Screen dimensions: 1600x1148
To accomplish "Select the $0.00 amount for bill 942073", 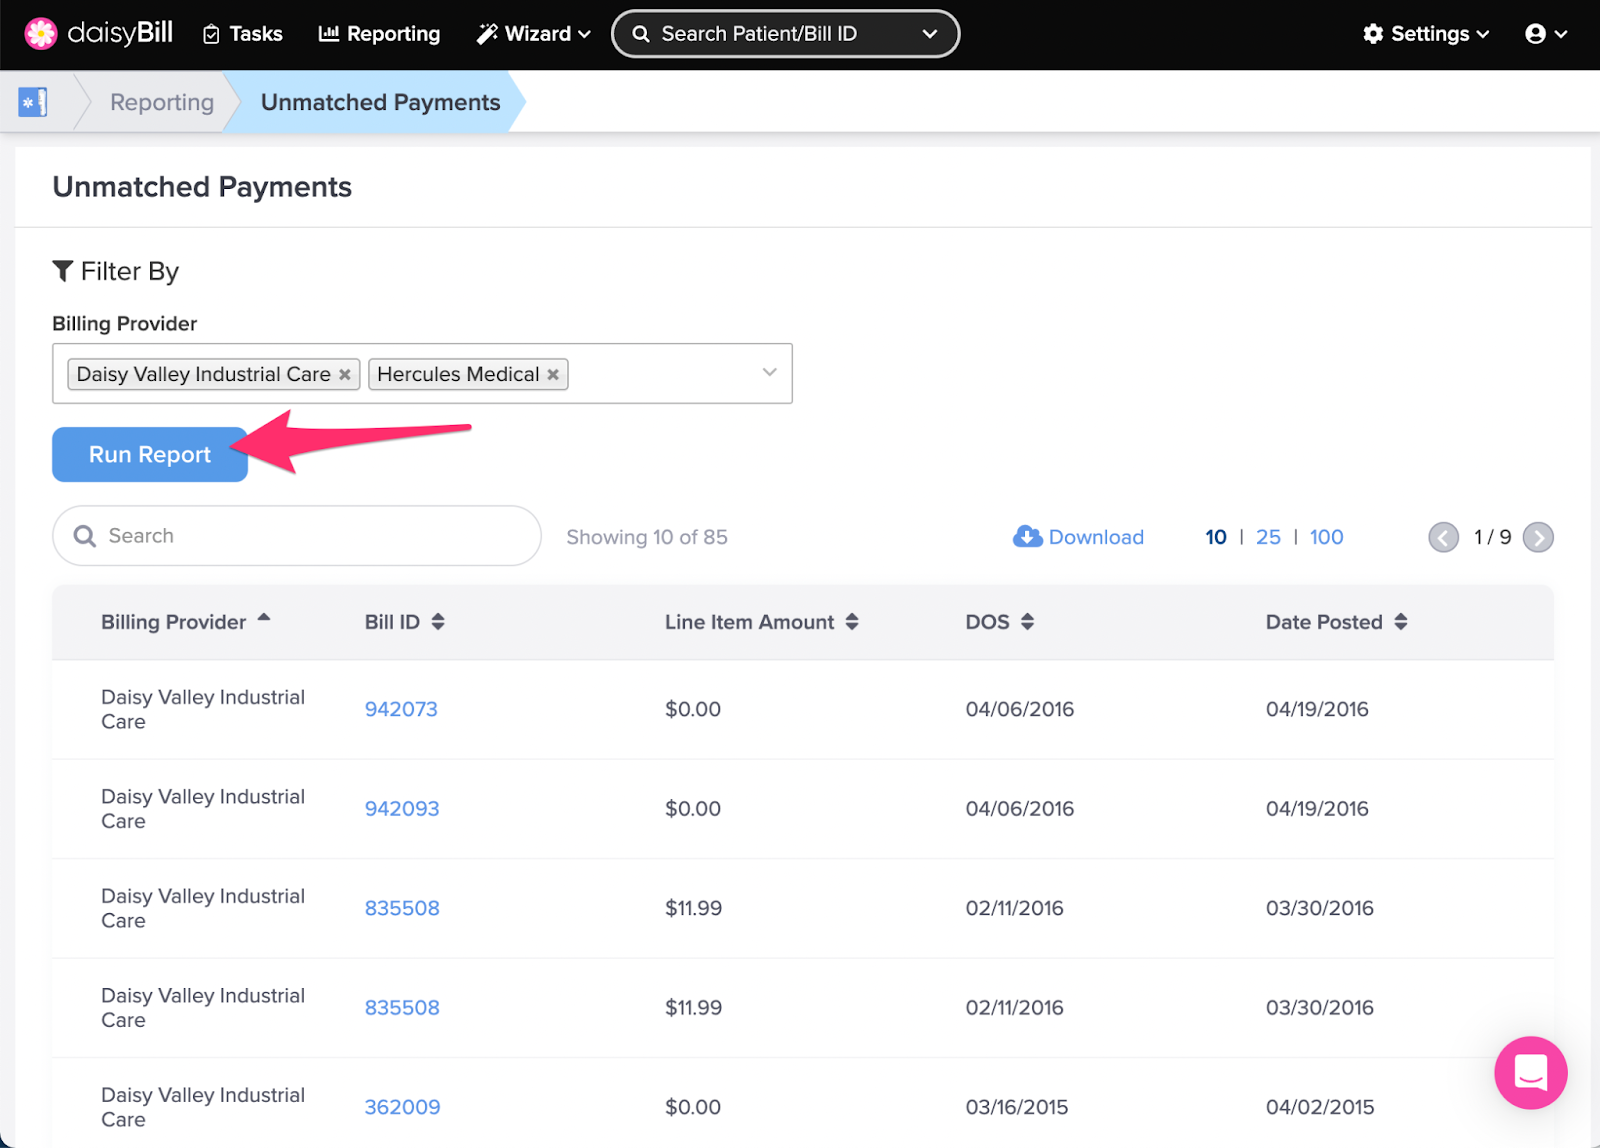I will coord(693,709).
